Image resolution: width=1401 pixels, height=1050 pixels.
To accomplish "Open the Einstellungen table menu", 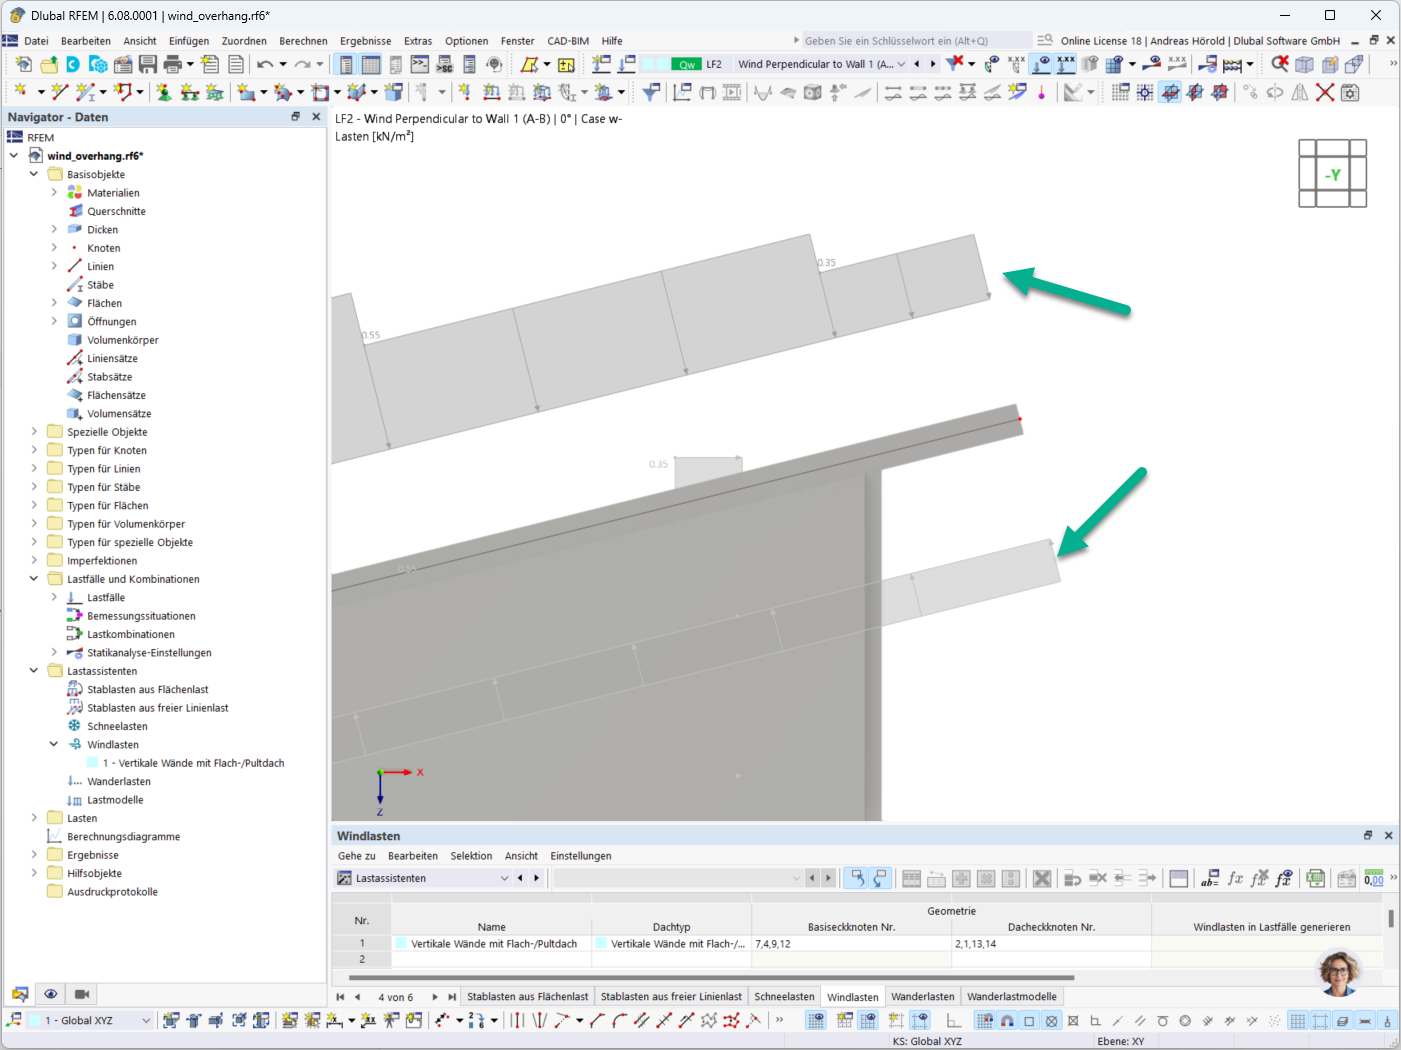I will tap(581, 856).
